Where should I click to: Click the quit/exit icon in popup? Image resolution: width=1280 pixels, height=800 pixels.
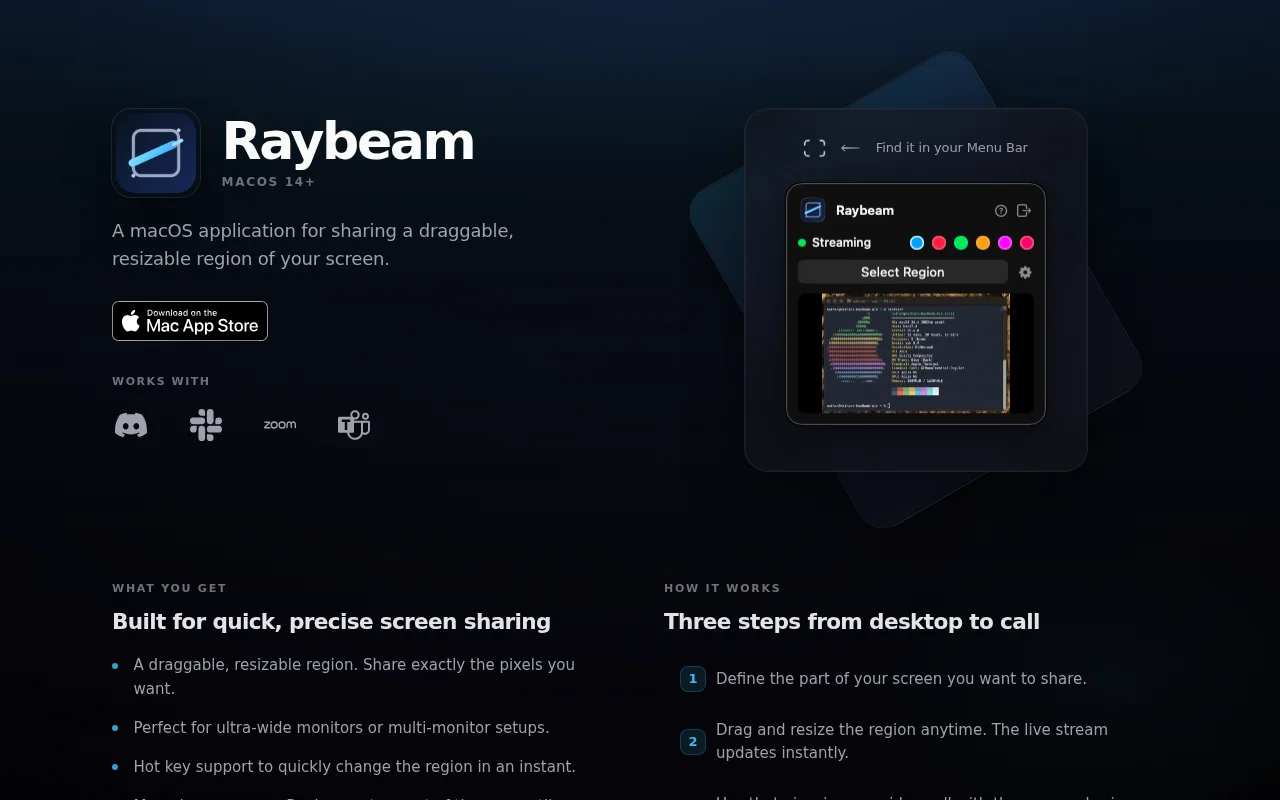(x=1024, y=211)
